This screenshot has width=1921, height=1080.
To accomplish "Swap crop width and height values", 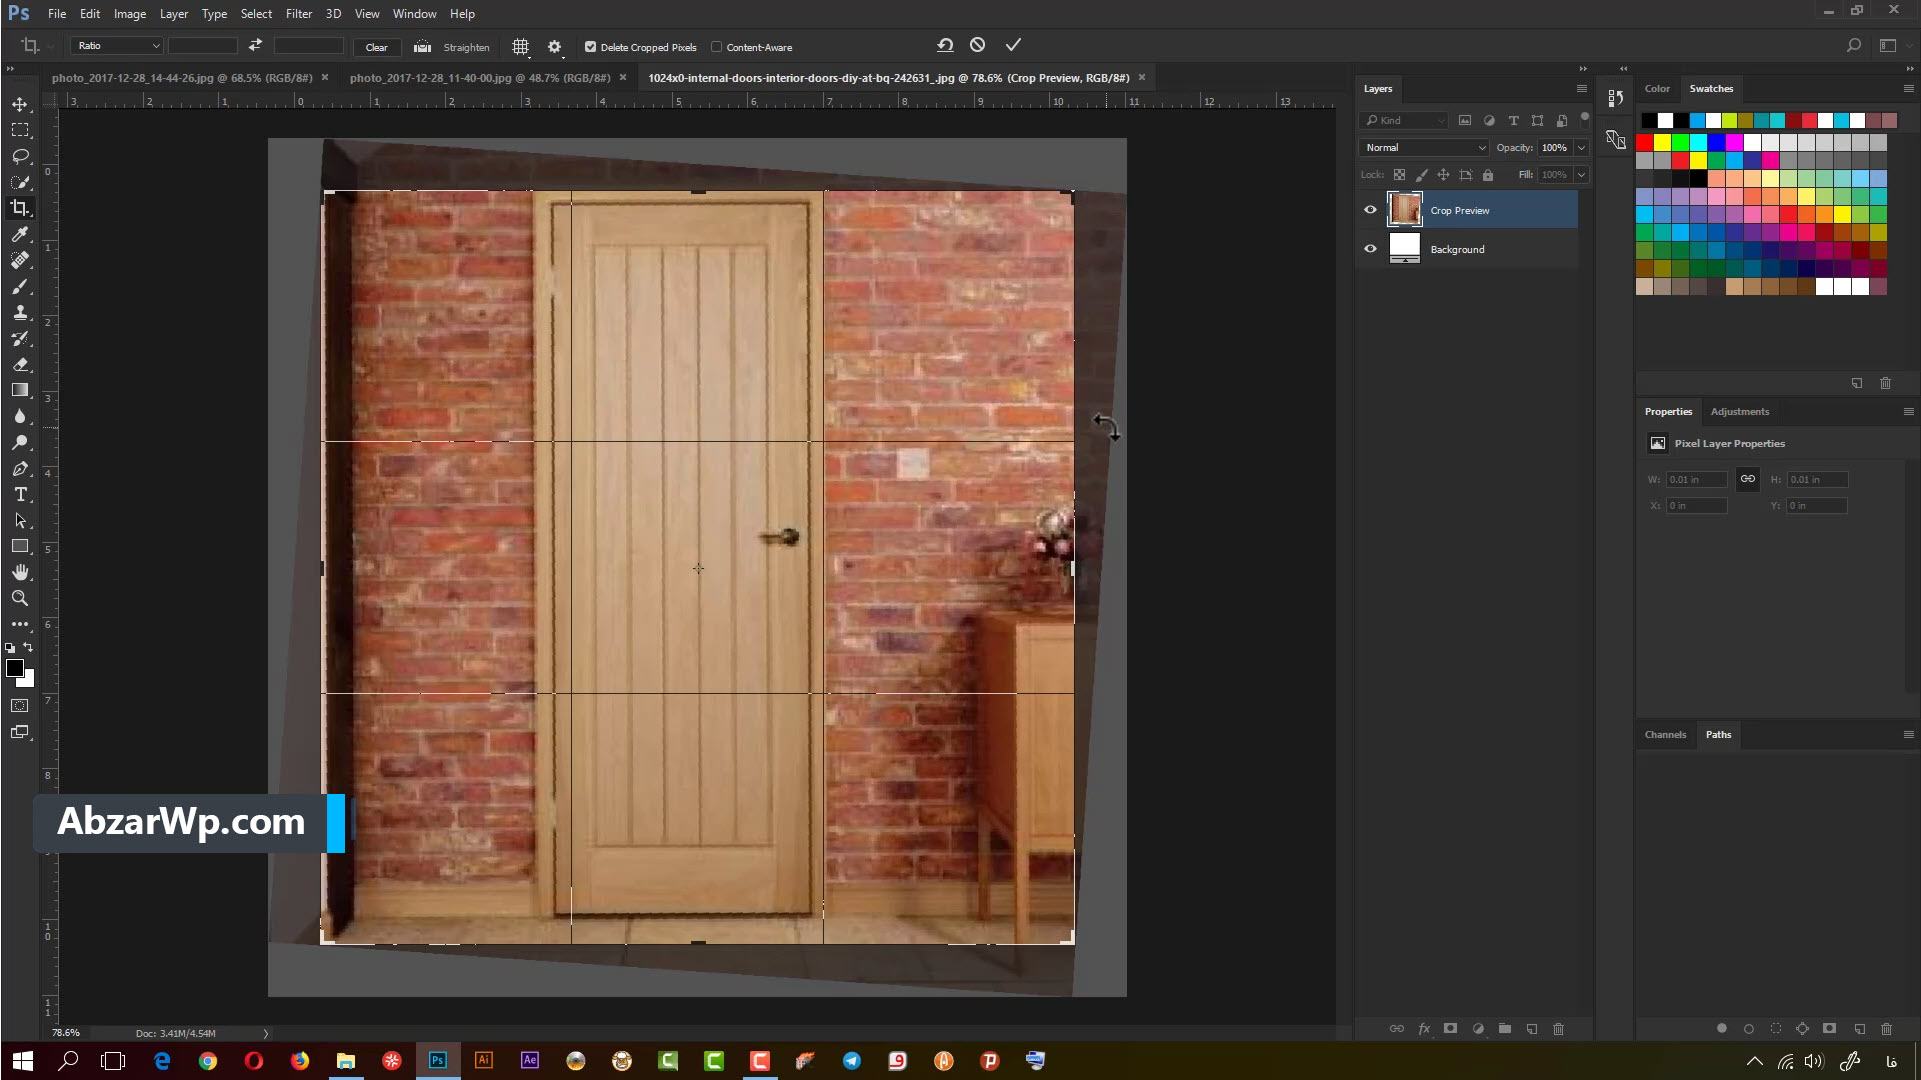I will 255,45.
